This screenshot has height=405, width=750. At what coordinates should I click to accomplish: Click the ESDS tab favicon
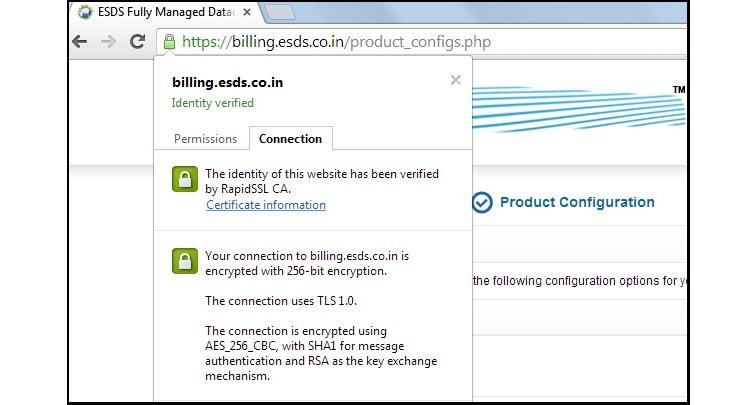85,12
